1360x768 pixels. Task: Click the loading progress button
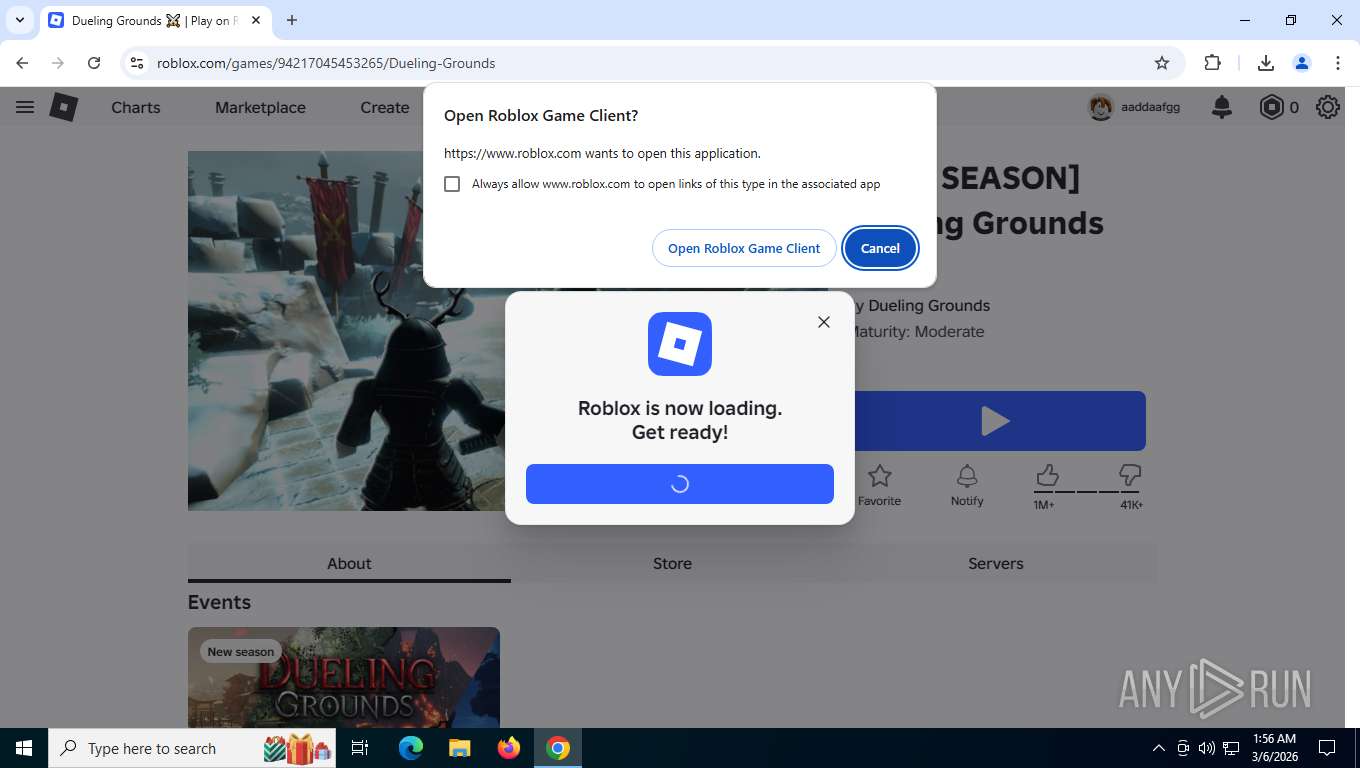coord(680,484)
